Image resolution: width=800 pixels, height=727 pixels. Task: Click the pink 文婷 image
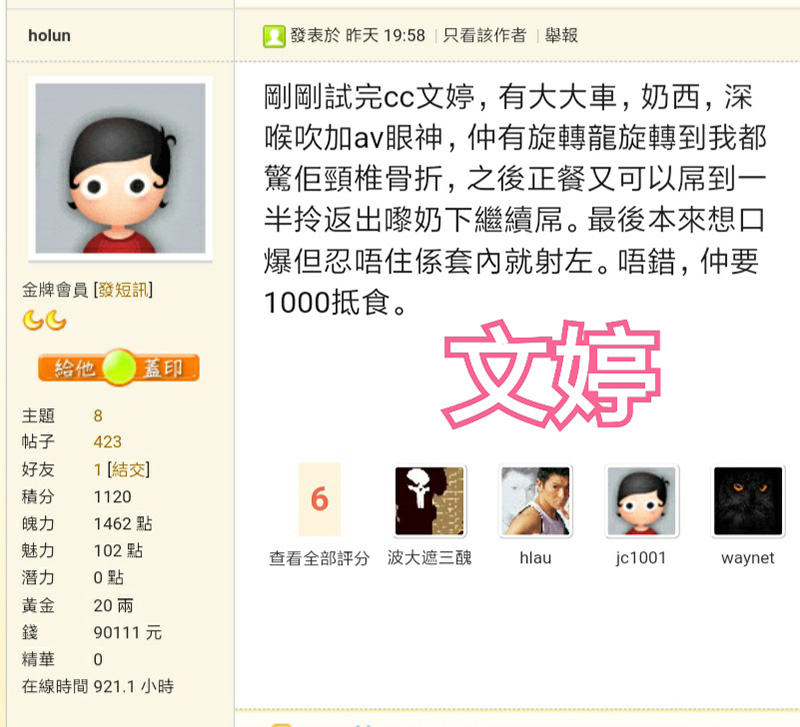click(551, 374)
